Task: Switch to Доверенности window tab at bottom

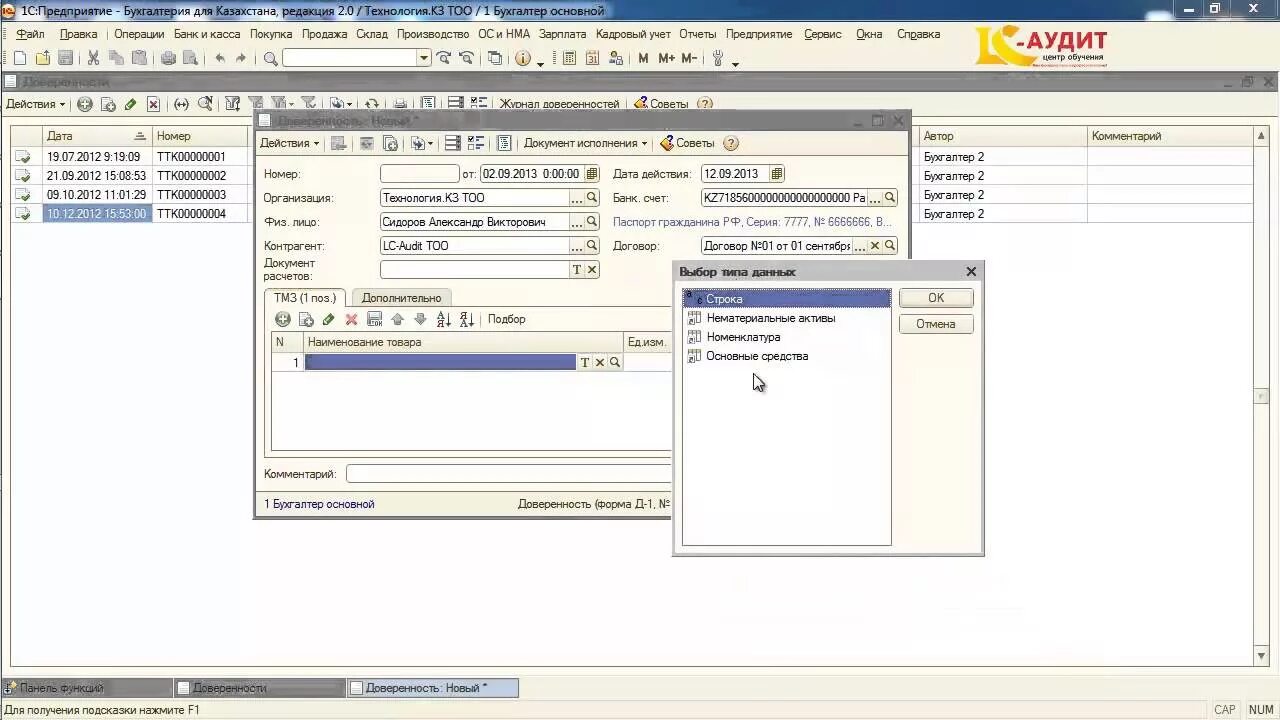Action: point(259,688)
